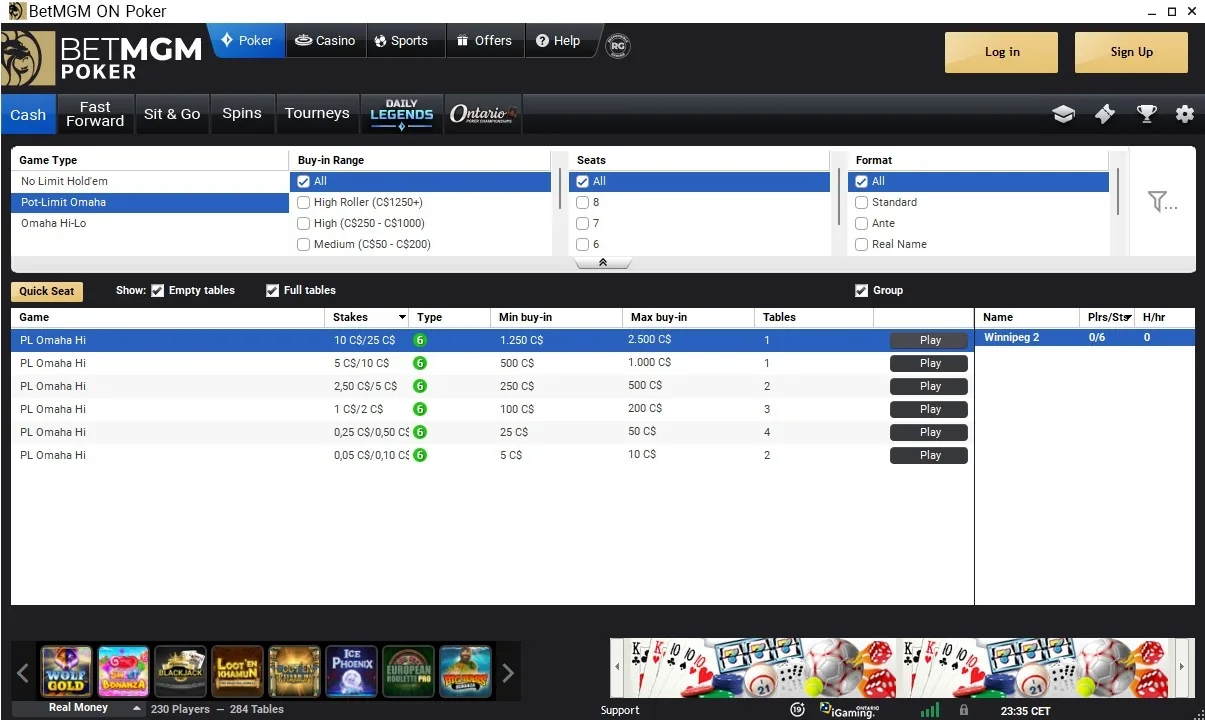The width and height of the screenshot is (1205, 720).
Task: Open the Casino menu item
Action: pos(325,40)
